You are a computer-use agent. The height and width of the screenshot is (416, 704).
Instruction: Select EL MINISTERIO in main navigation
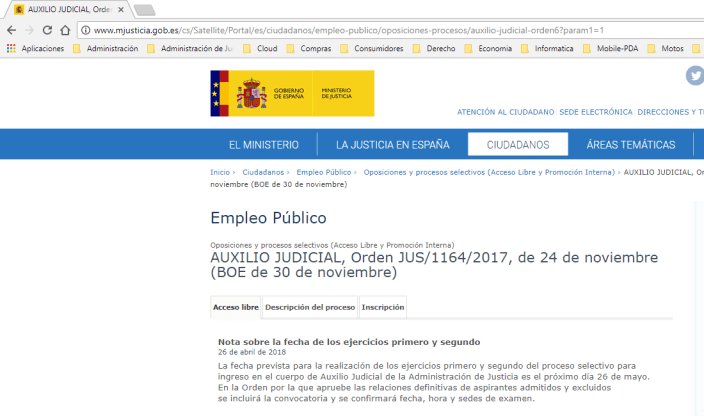(x=263, y=145)
